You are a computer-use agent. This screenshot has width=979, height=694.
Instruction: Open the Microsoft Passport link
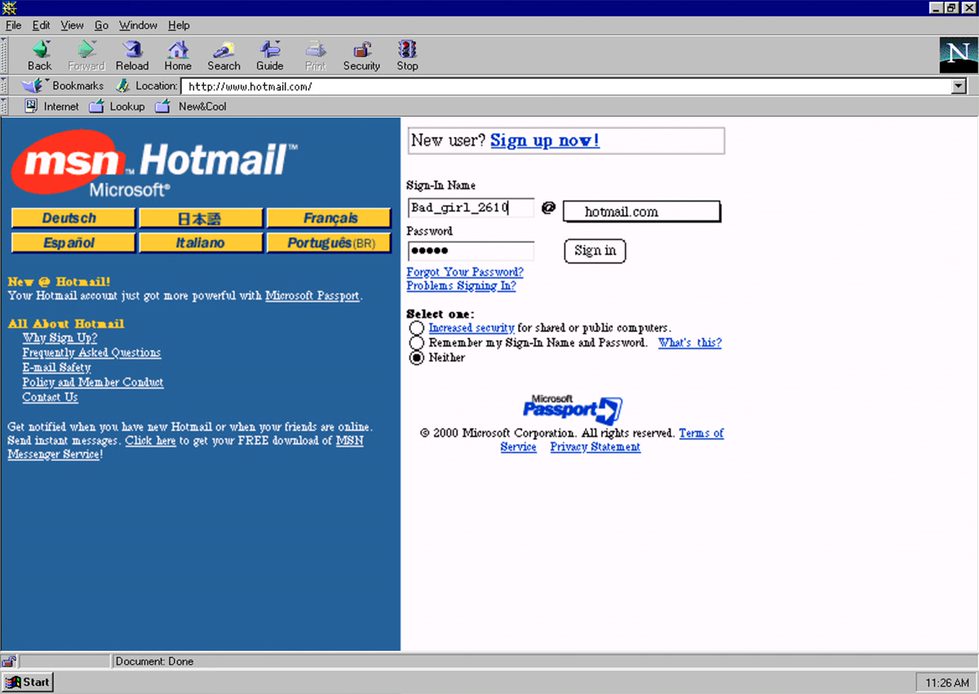click(x=312, y=296)
